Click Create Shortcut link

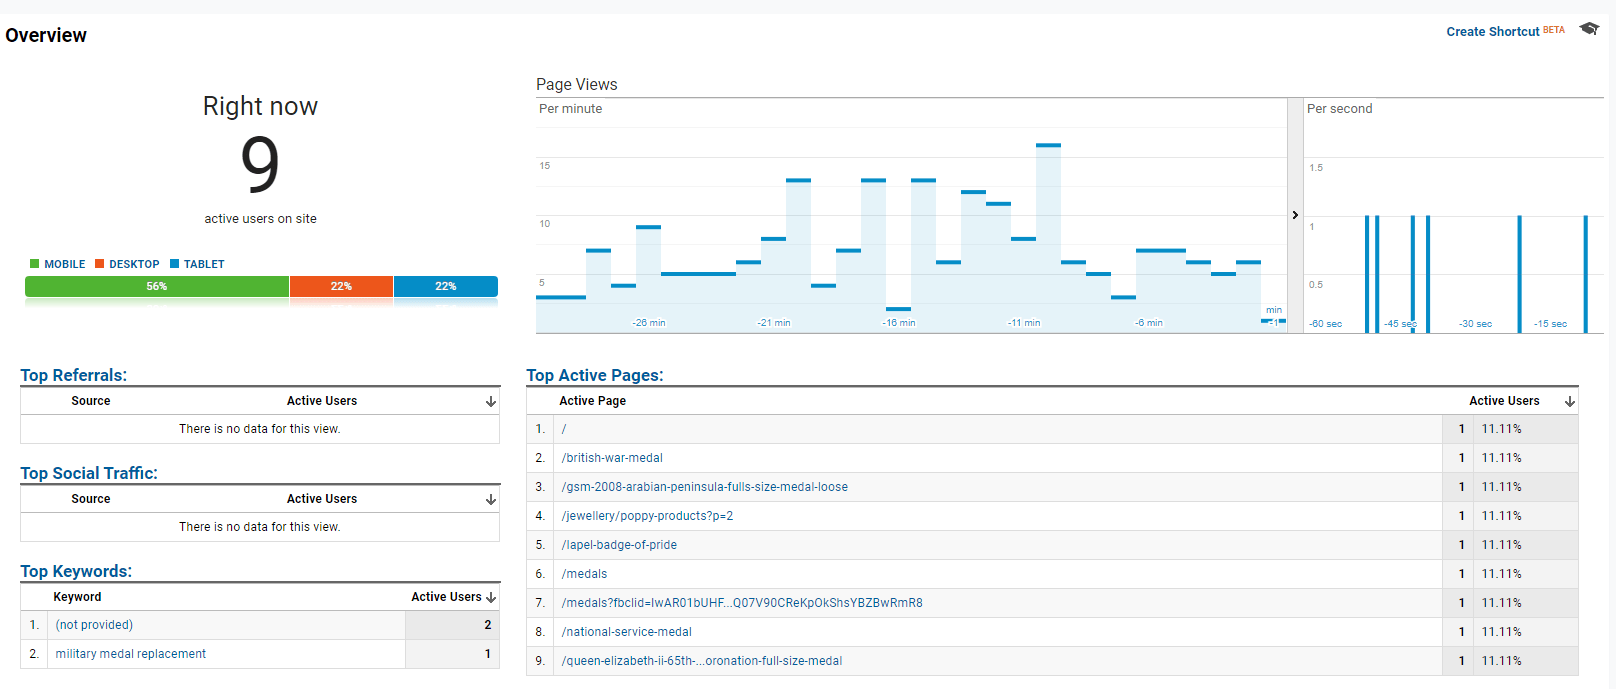tap(1492, 32)
